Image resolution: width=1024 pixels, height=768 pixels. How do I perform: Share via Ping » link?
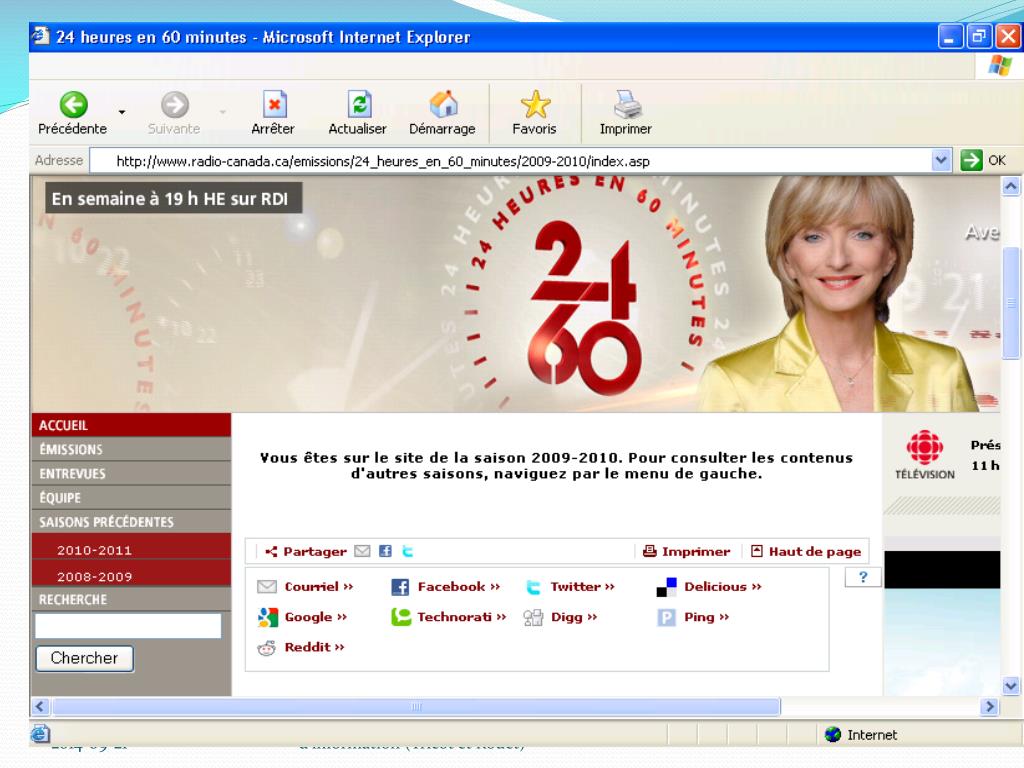click(x=707, y=617)
